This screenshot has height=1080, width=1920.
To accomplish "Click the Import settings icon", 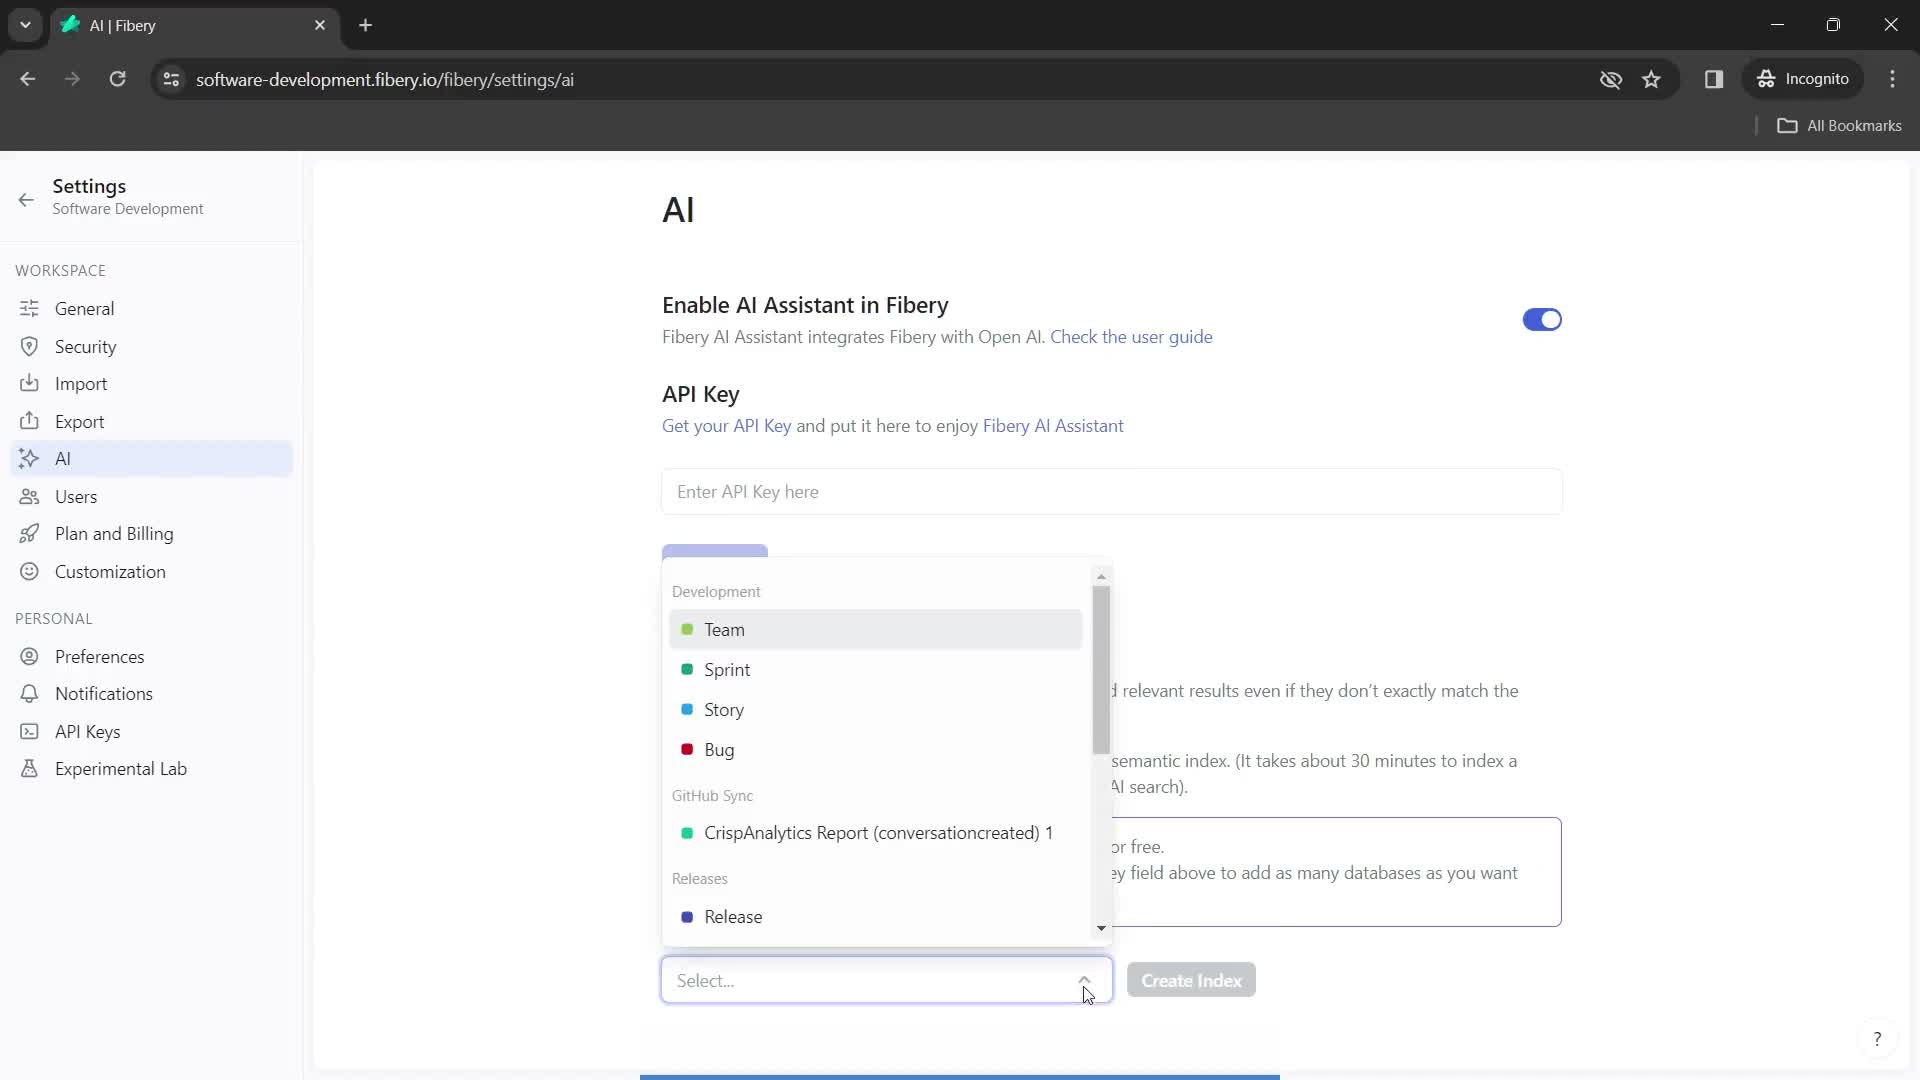I will [x=29, y=384].
